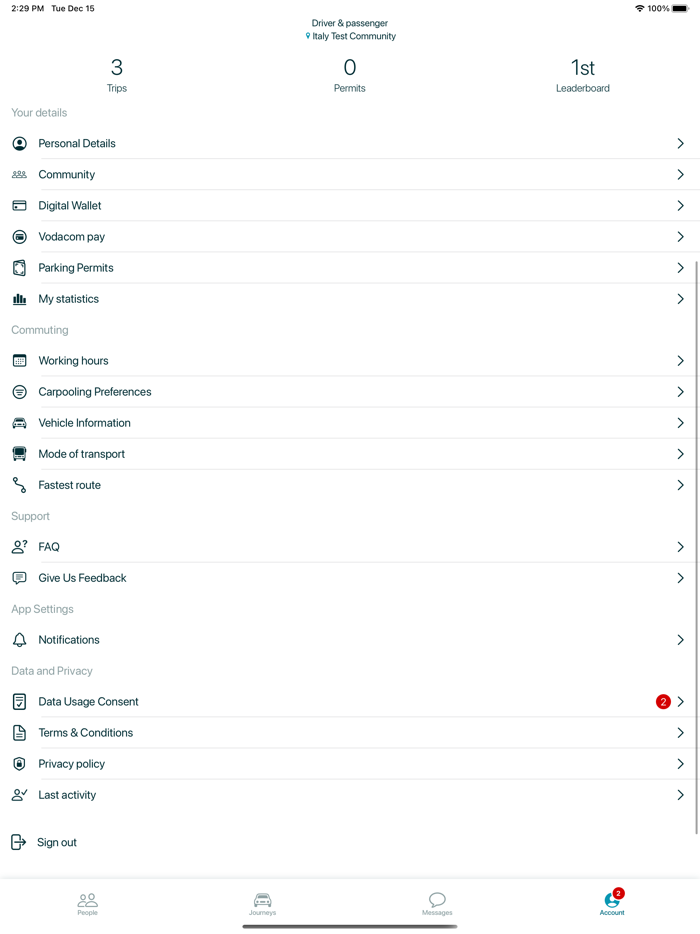Tap the Notifications bell icon

click(19, 640)
